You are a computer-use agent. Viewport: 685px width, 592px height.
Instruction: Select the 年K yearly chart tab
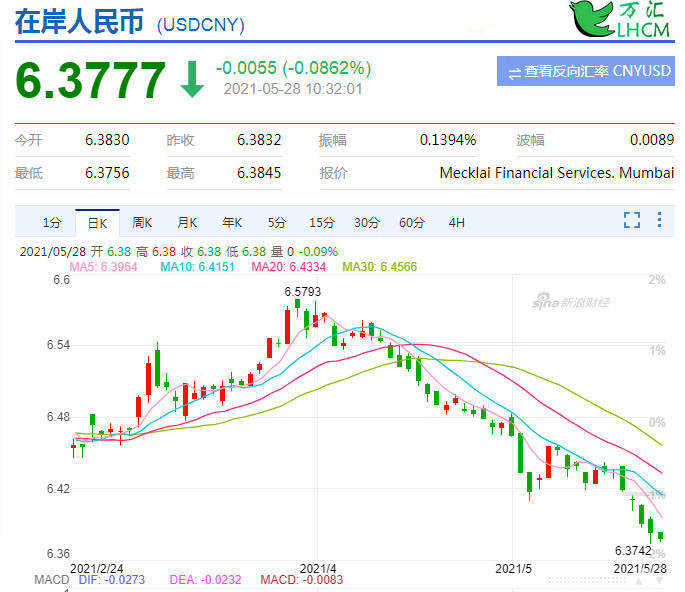[232, 223]
